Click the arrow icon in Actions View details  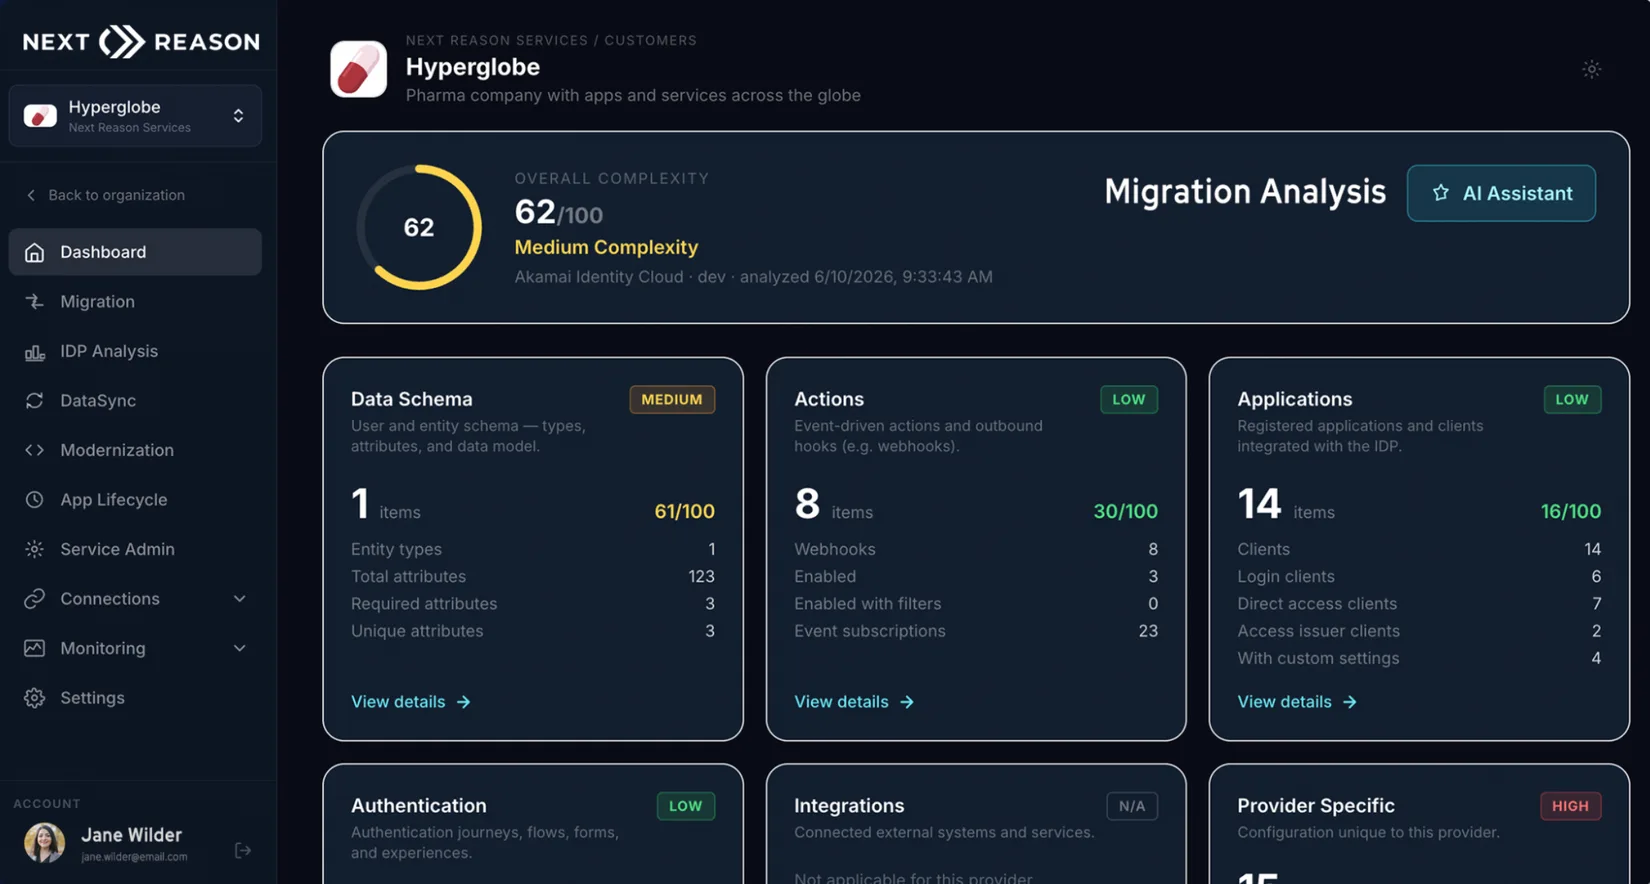pos(907,702)
